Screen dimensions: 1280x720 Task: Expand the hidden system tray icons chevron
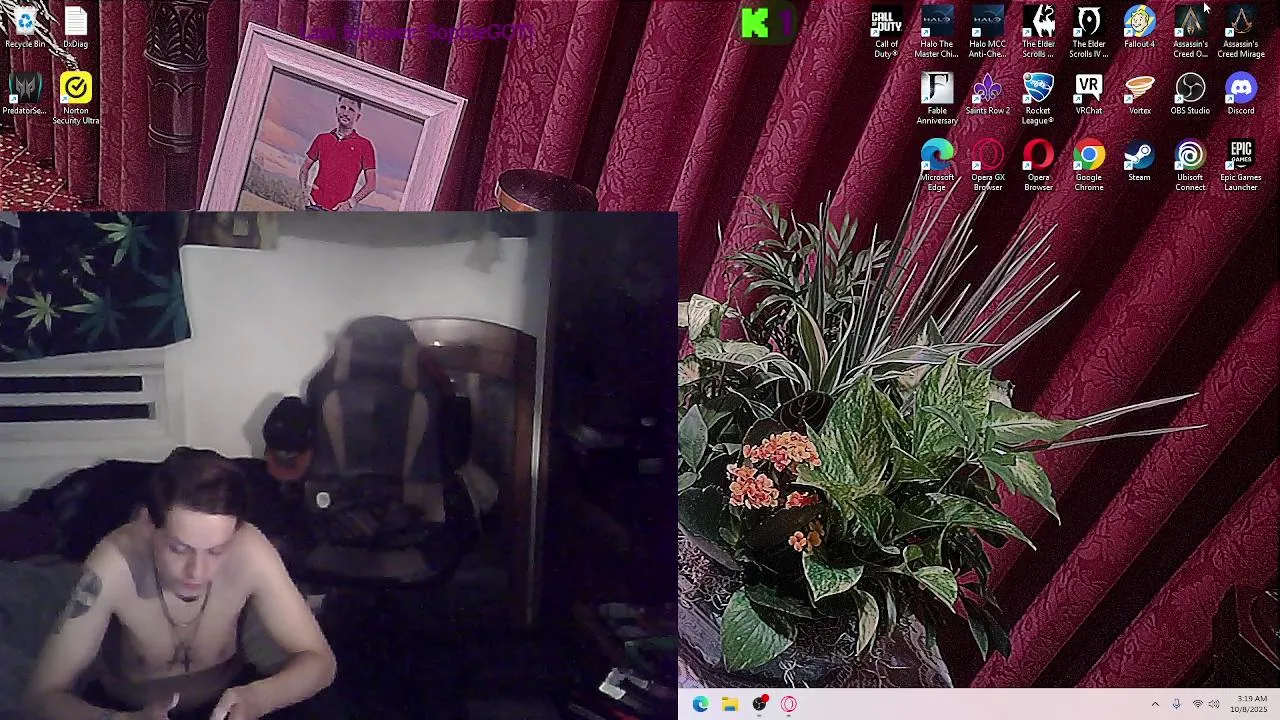pos(1155,704)
